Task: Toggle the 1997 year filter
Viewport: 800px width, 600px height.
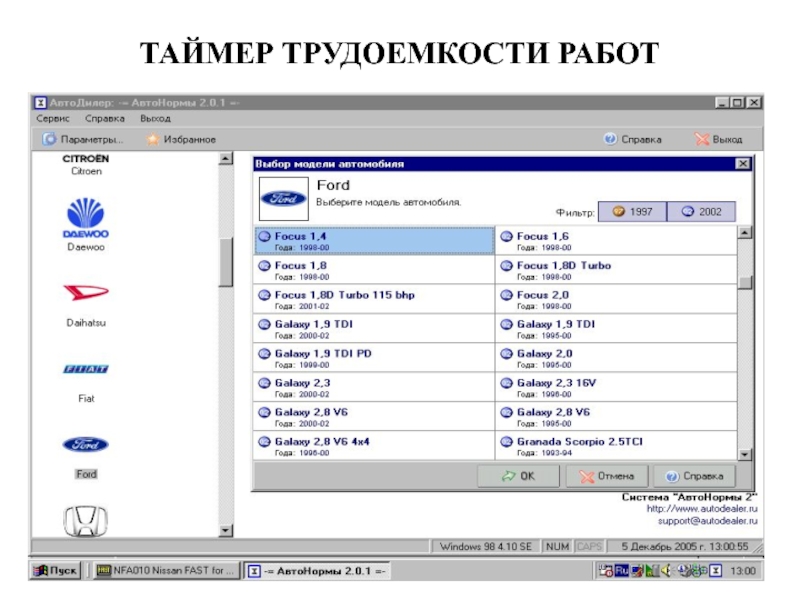Action: (x=632, y=212)
